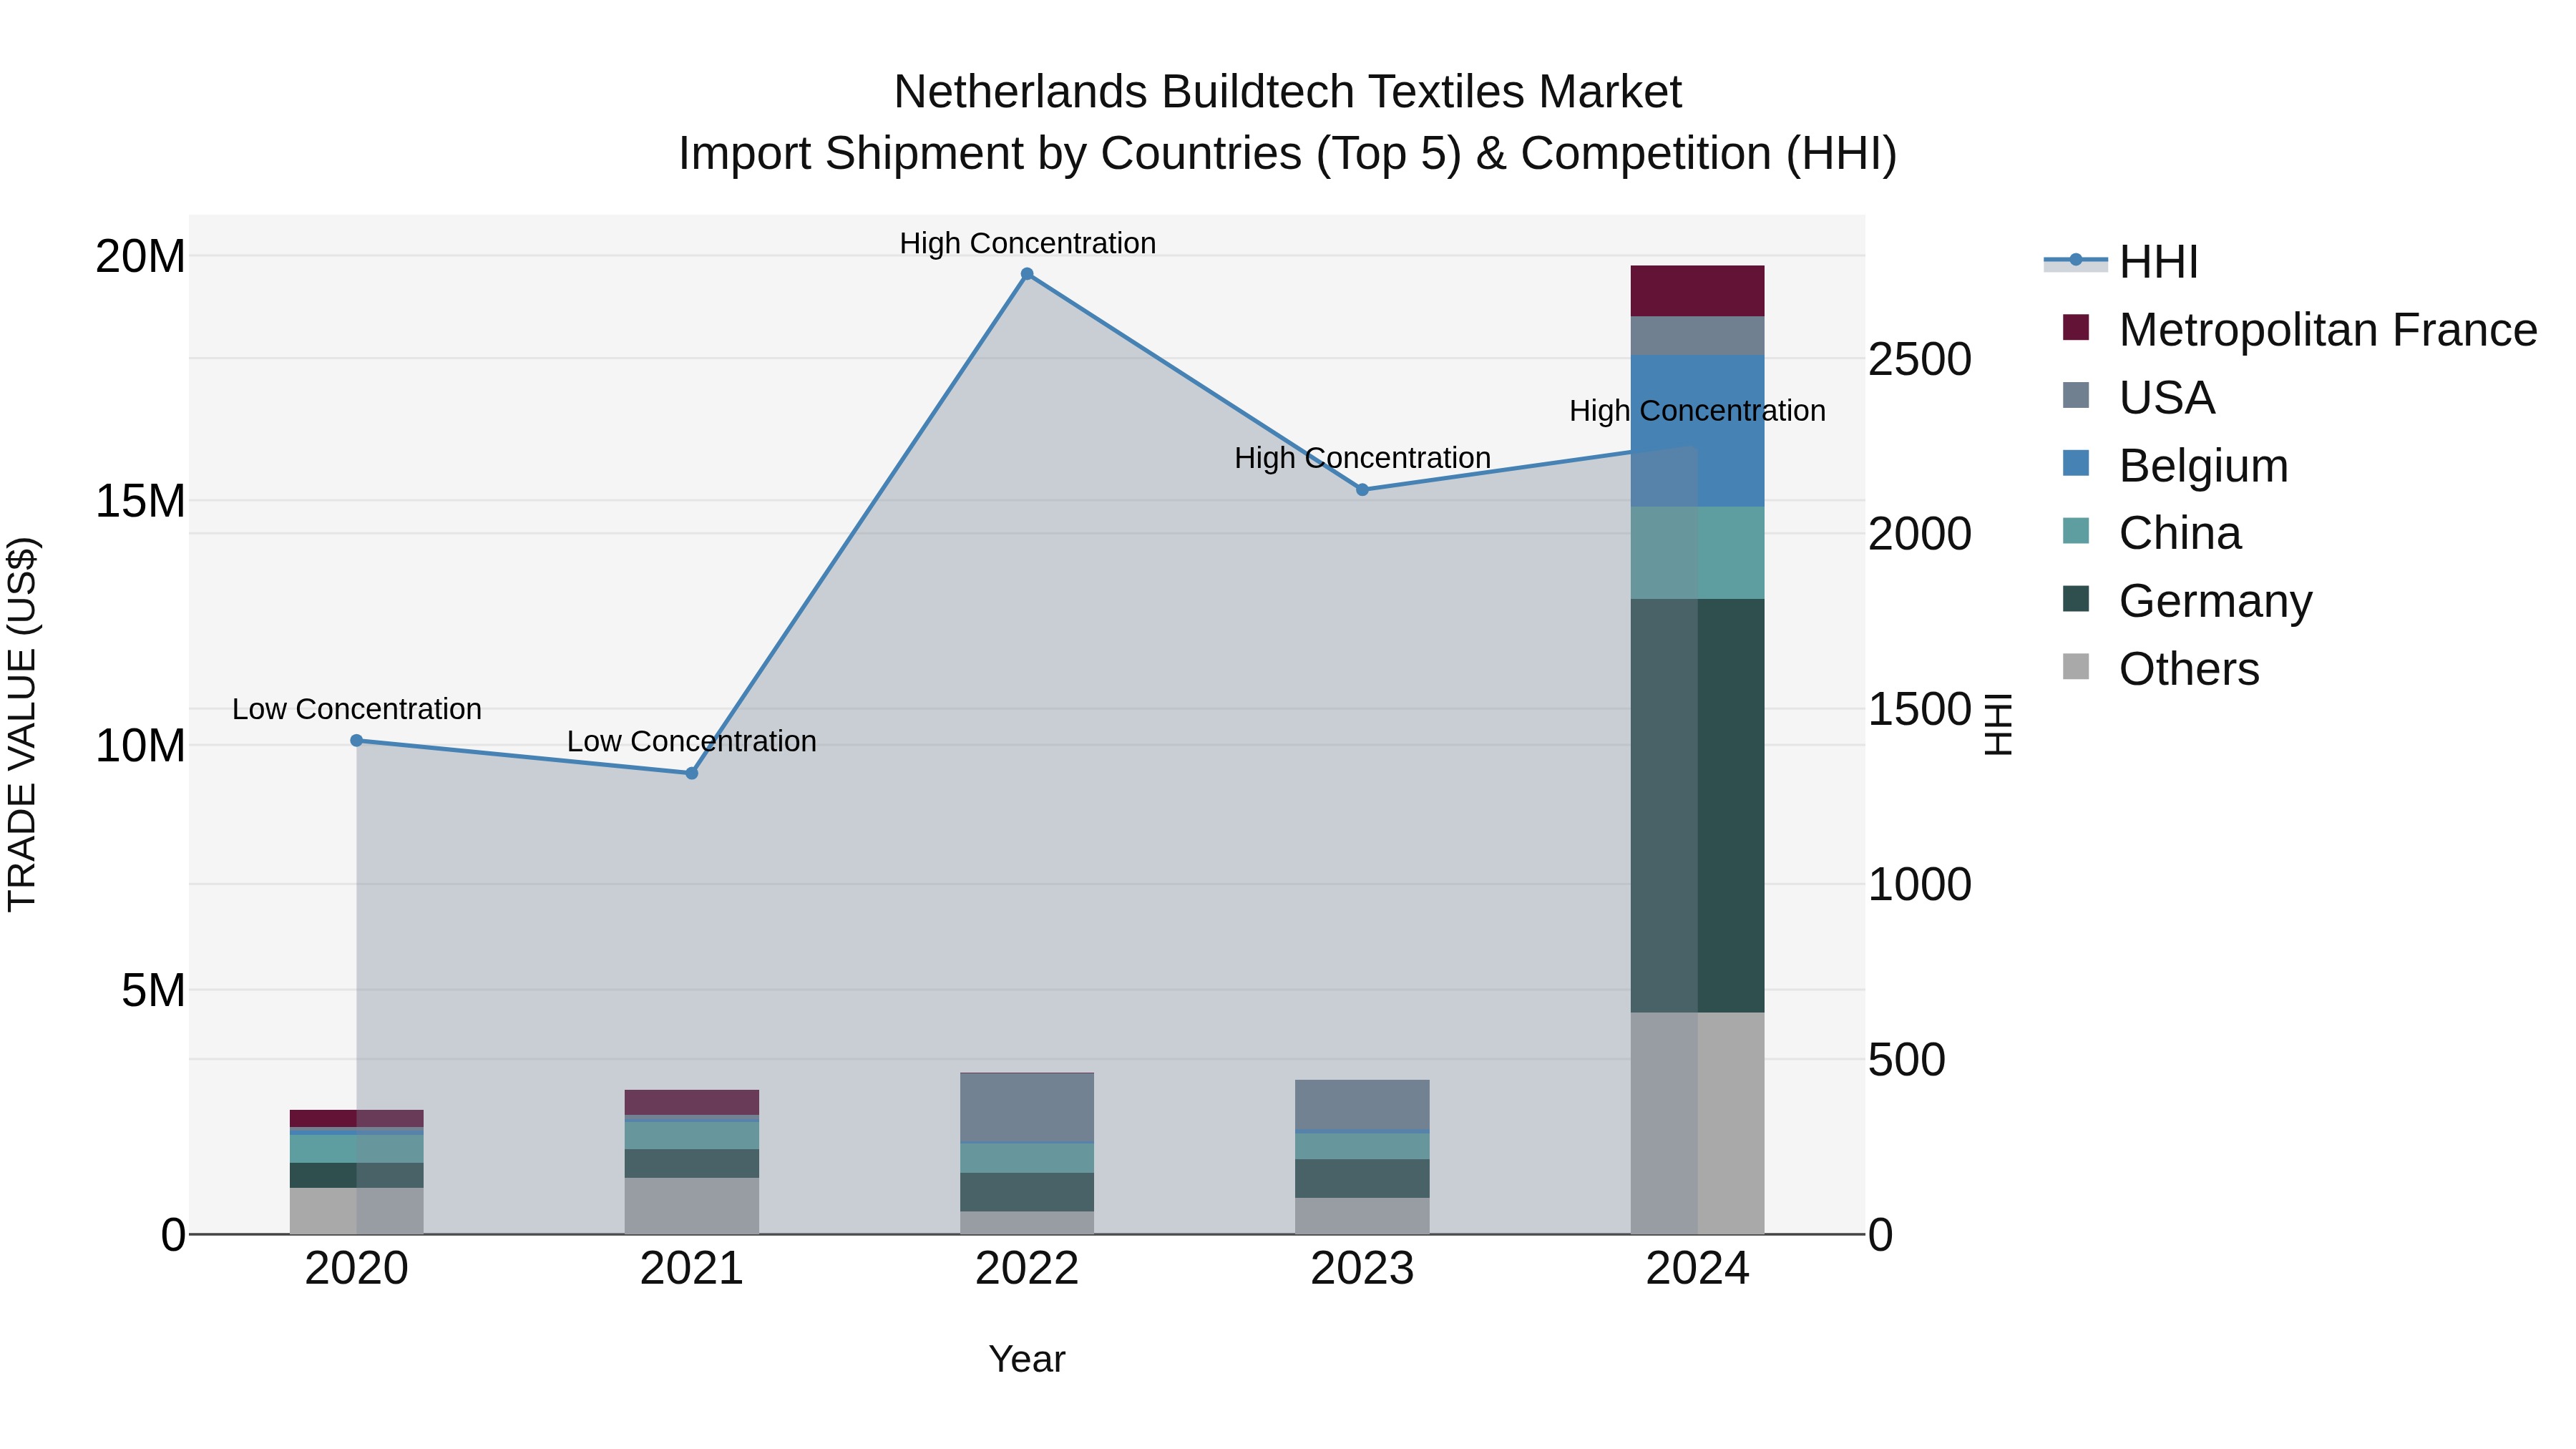Click the 'Low Concentration' annotation above 2021
The width and height of the screenshot is (2576, 1449).
pyautogui.click(x=692, y=741)
